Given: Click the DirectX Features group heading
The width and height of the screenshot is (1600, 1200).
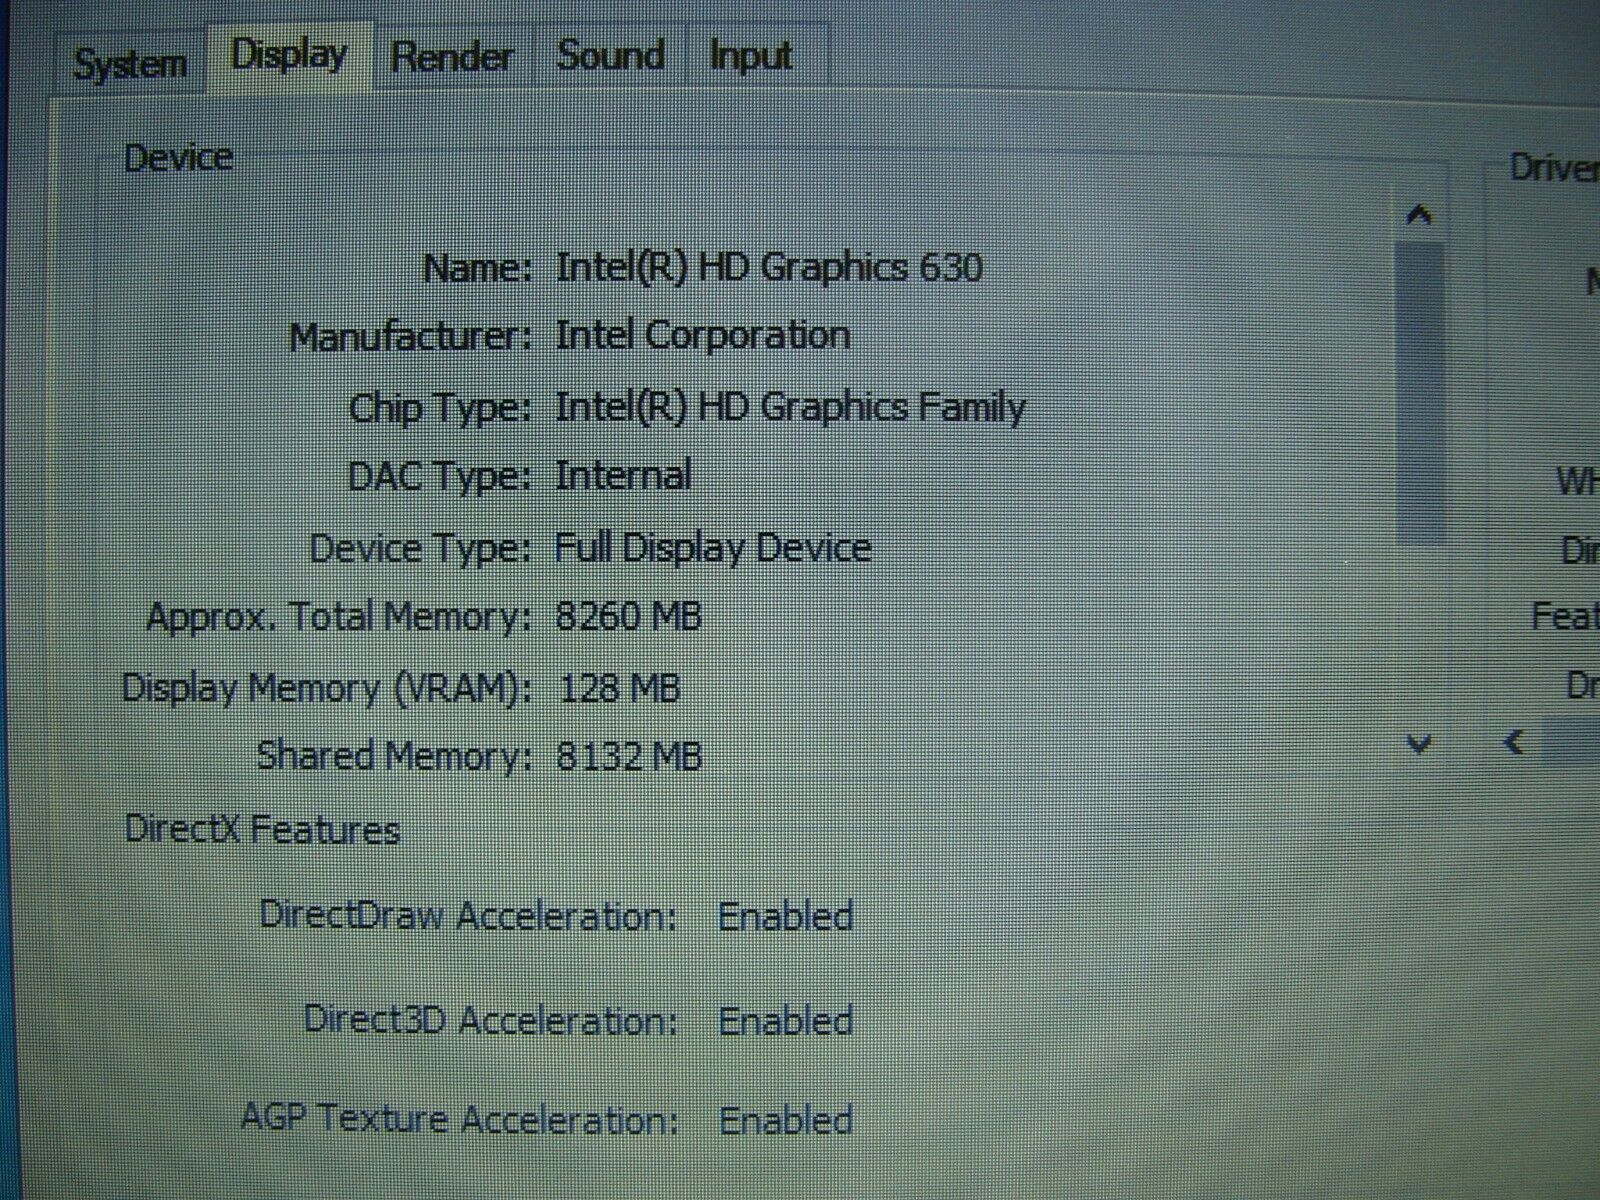Looking at the screenshot, I should pyautogui.click(x=262, y=830).
